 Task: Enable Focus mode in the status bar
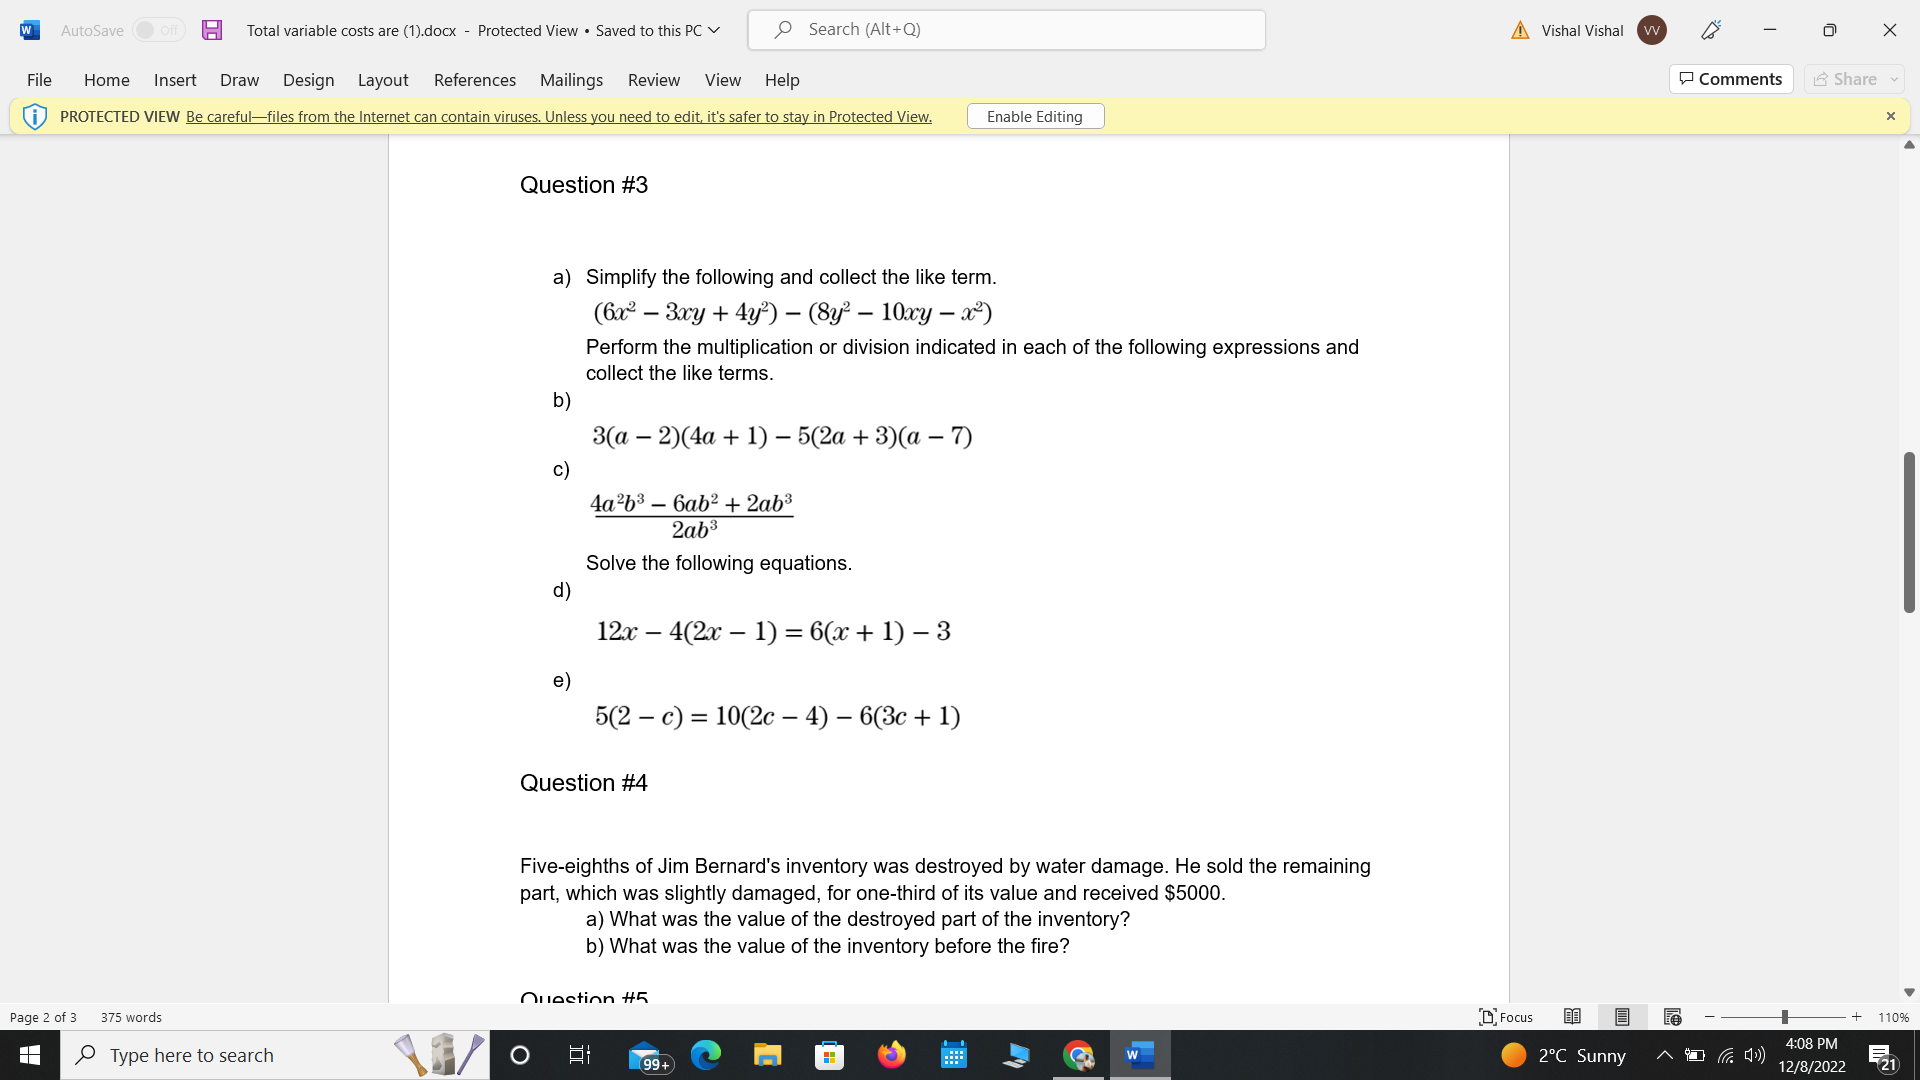click(1505, 1017)
